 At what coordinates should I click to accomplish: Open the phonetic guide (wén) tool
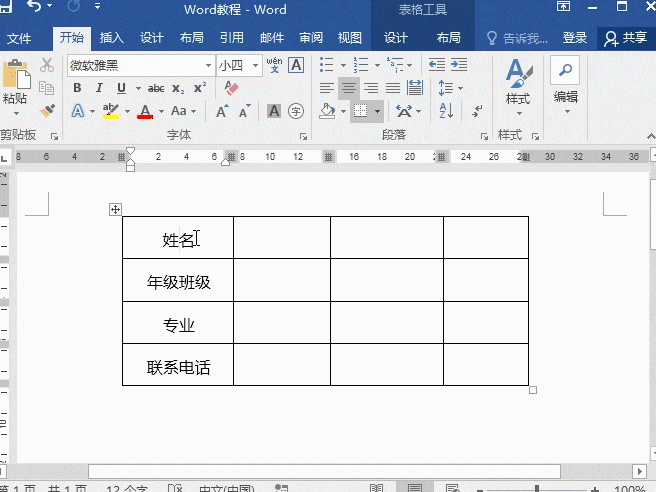(274, 65)
